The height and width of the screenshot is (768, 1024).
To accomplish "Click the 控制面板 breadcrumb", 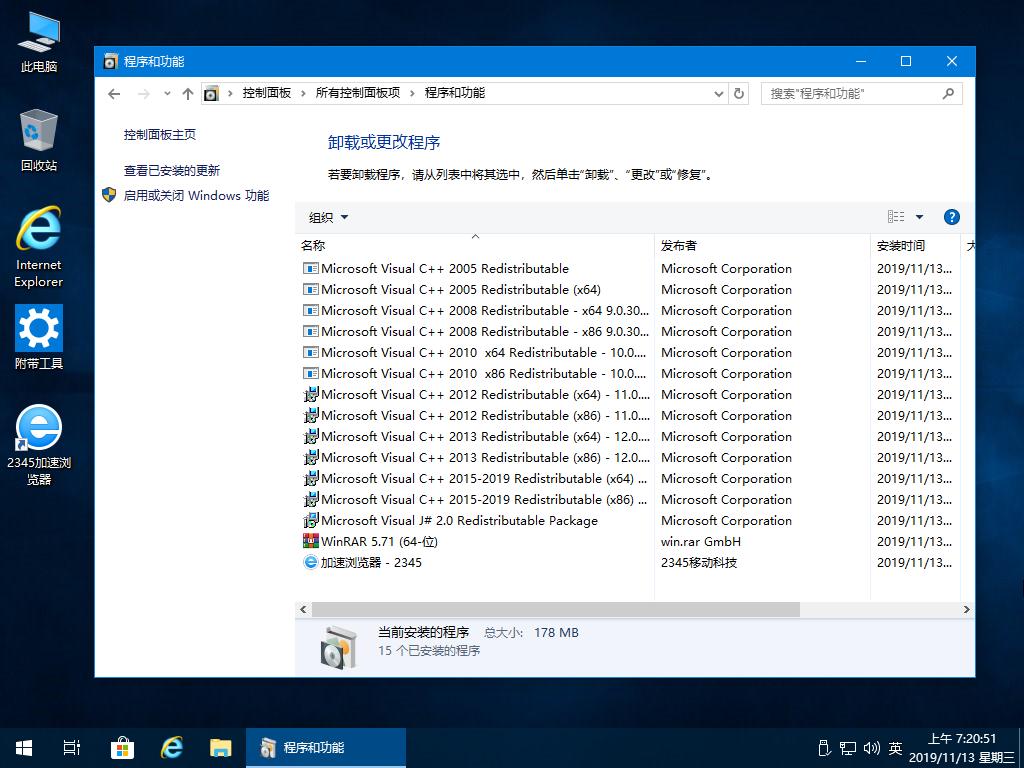I will [x=266, y=93].
